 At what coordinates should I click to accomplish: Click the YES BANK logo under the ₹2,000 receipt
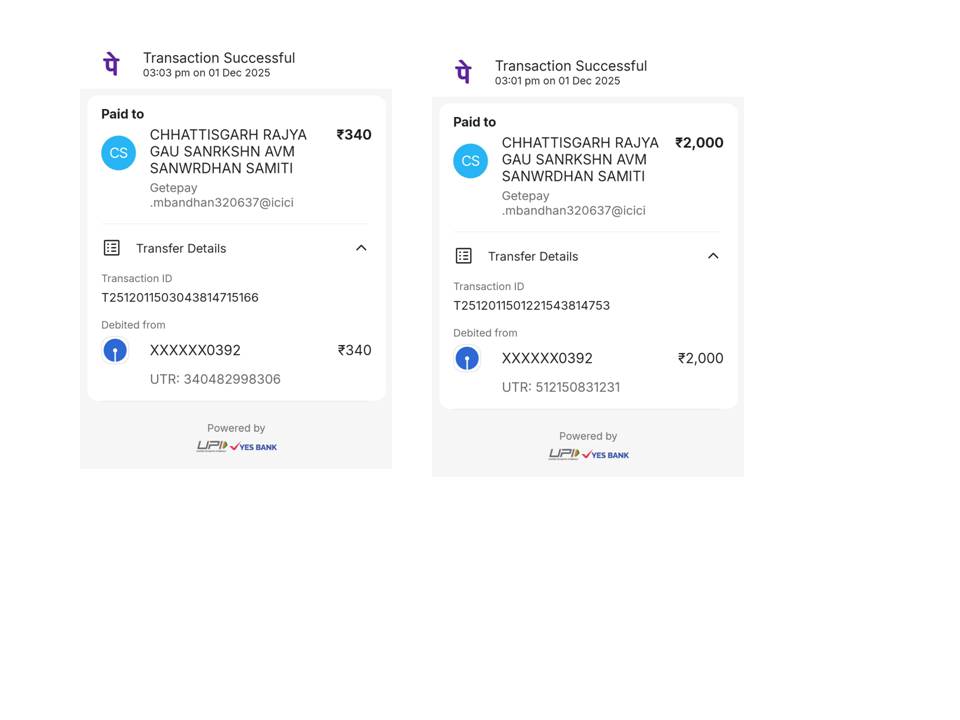(x=606, y=455)
